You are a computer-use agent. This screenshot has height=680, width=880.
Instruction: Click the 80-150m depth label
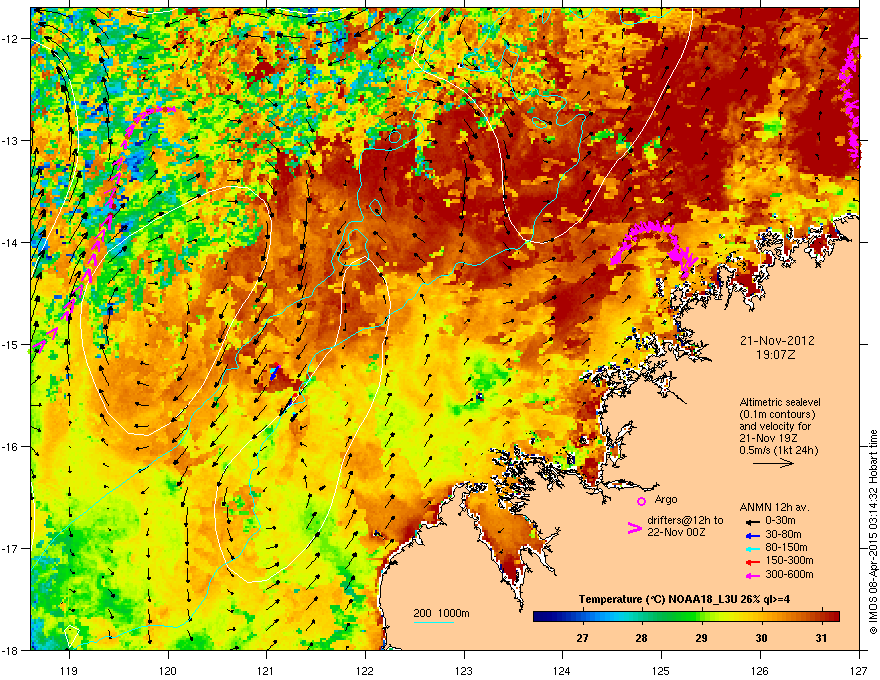click(786, 547)
